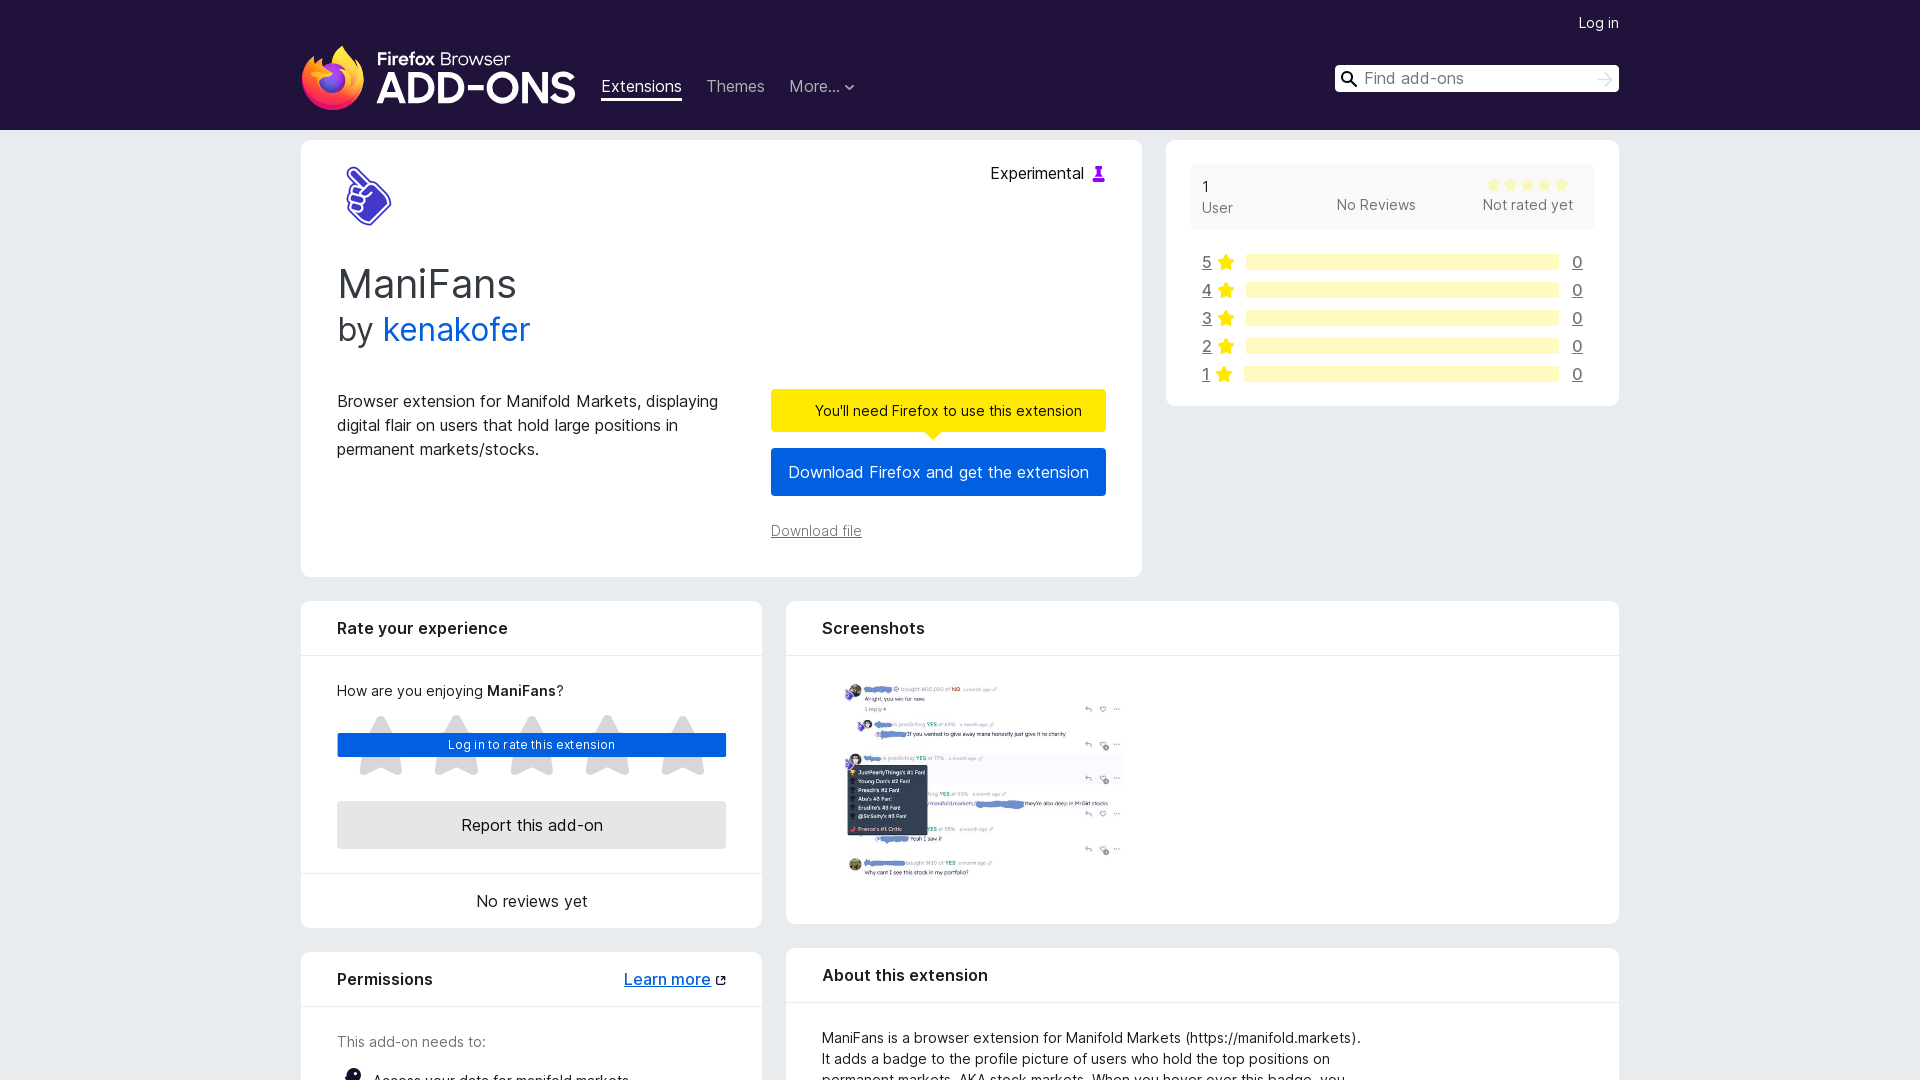This screenshot has width=1920, height=1080.
Task: Click the 1-star rating bar
Action: click(1401, 374)
